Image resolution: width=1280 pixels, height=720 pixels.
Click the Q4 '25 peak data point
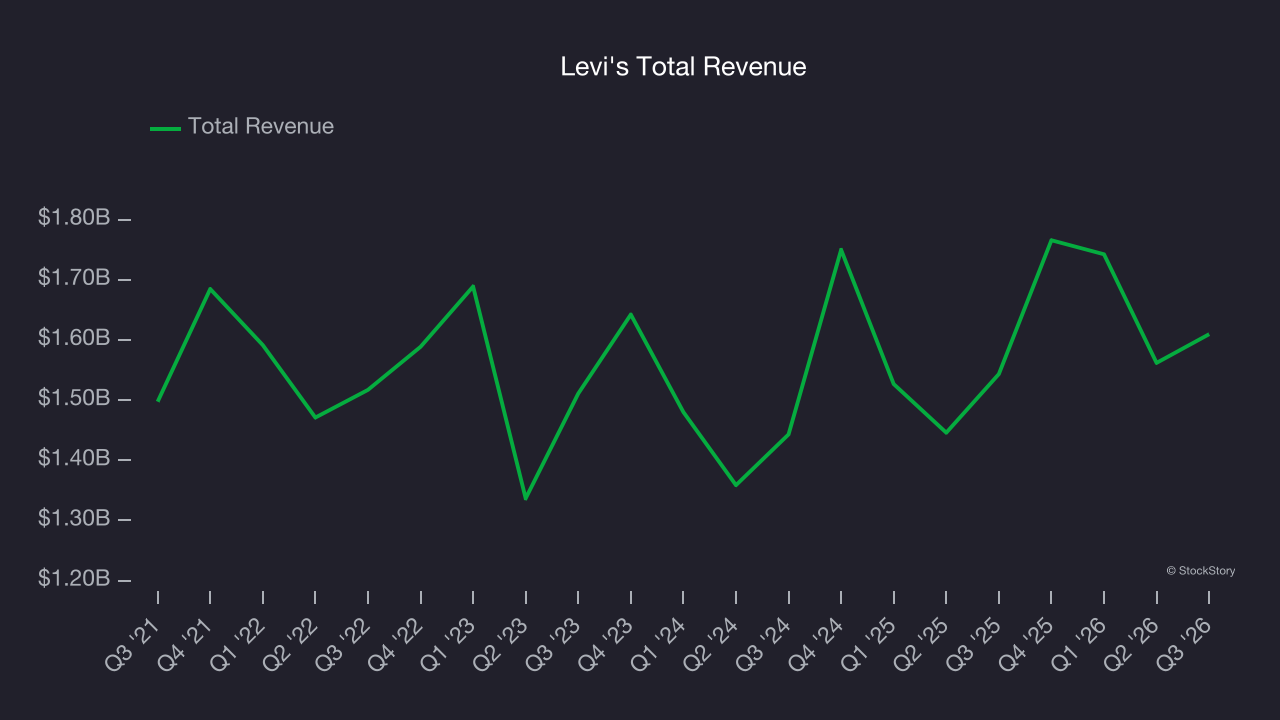[x=1051, y=240]
